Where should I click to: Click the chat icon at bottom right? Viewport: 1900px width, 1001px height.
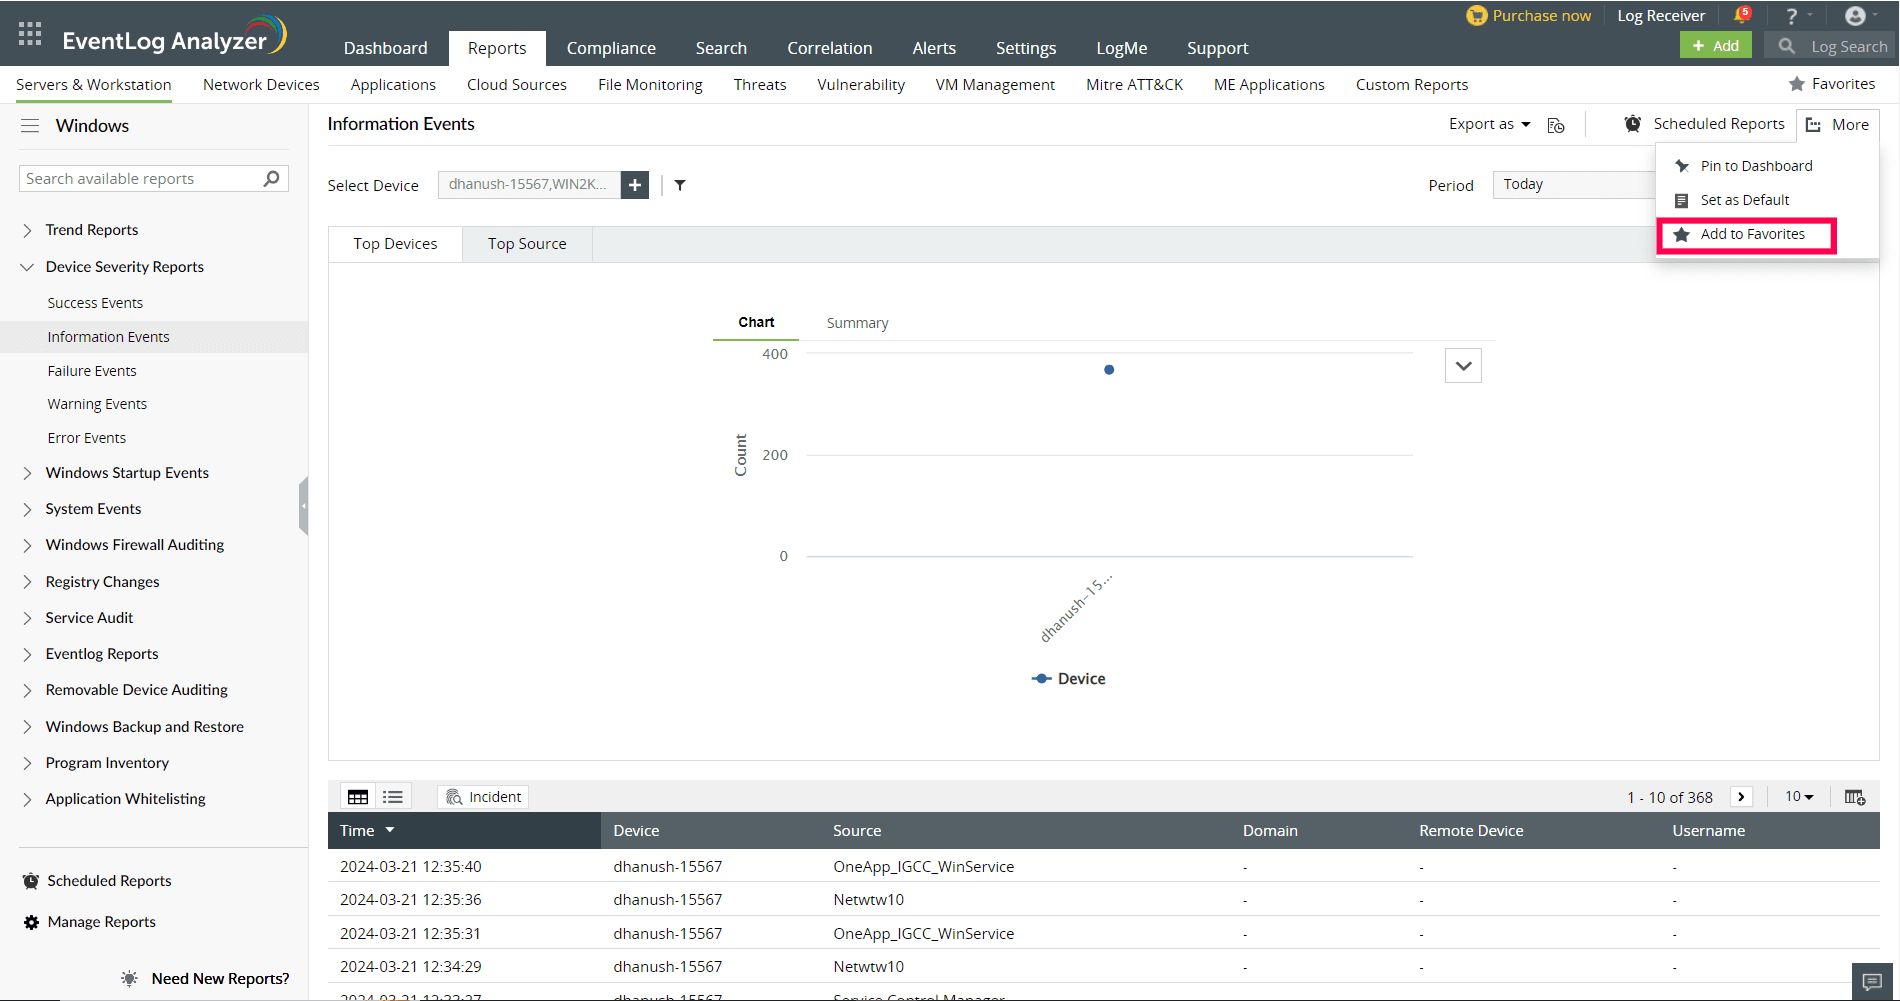tap(1872, 981)
